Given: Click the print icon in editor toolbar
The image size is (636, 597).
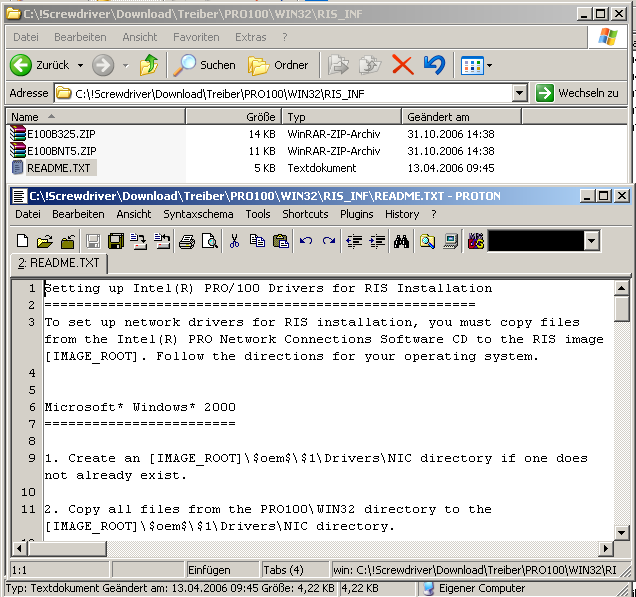Looking at the screenshot, I should (186, 241).
